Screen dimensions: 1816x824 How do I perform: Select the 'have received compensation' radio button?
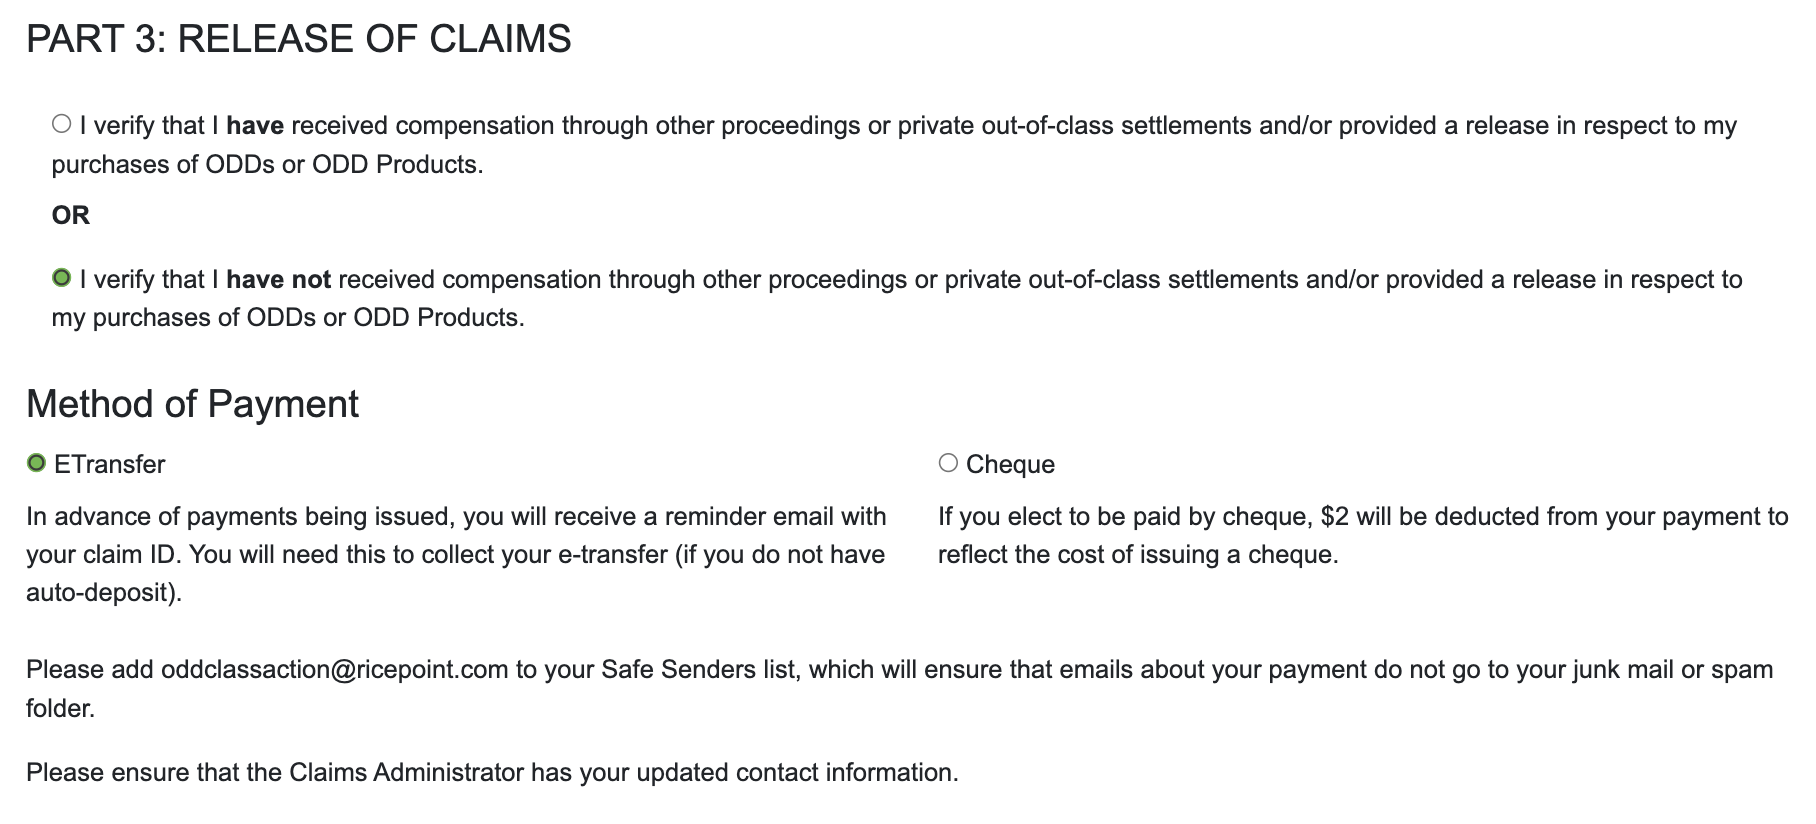(62, 124)
